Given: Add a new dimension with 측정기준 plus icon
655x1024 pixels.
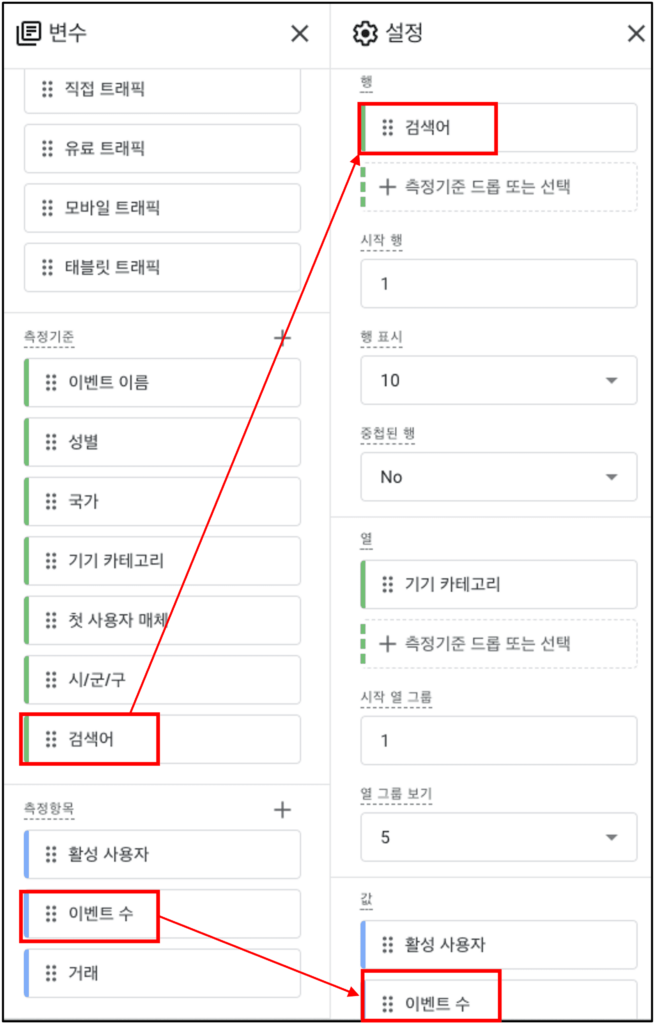Looking at the screenshot, I should pos(282,337).
